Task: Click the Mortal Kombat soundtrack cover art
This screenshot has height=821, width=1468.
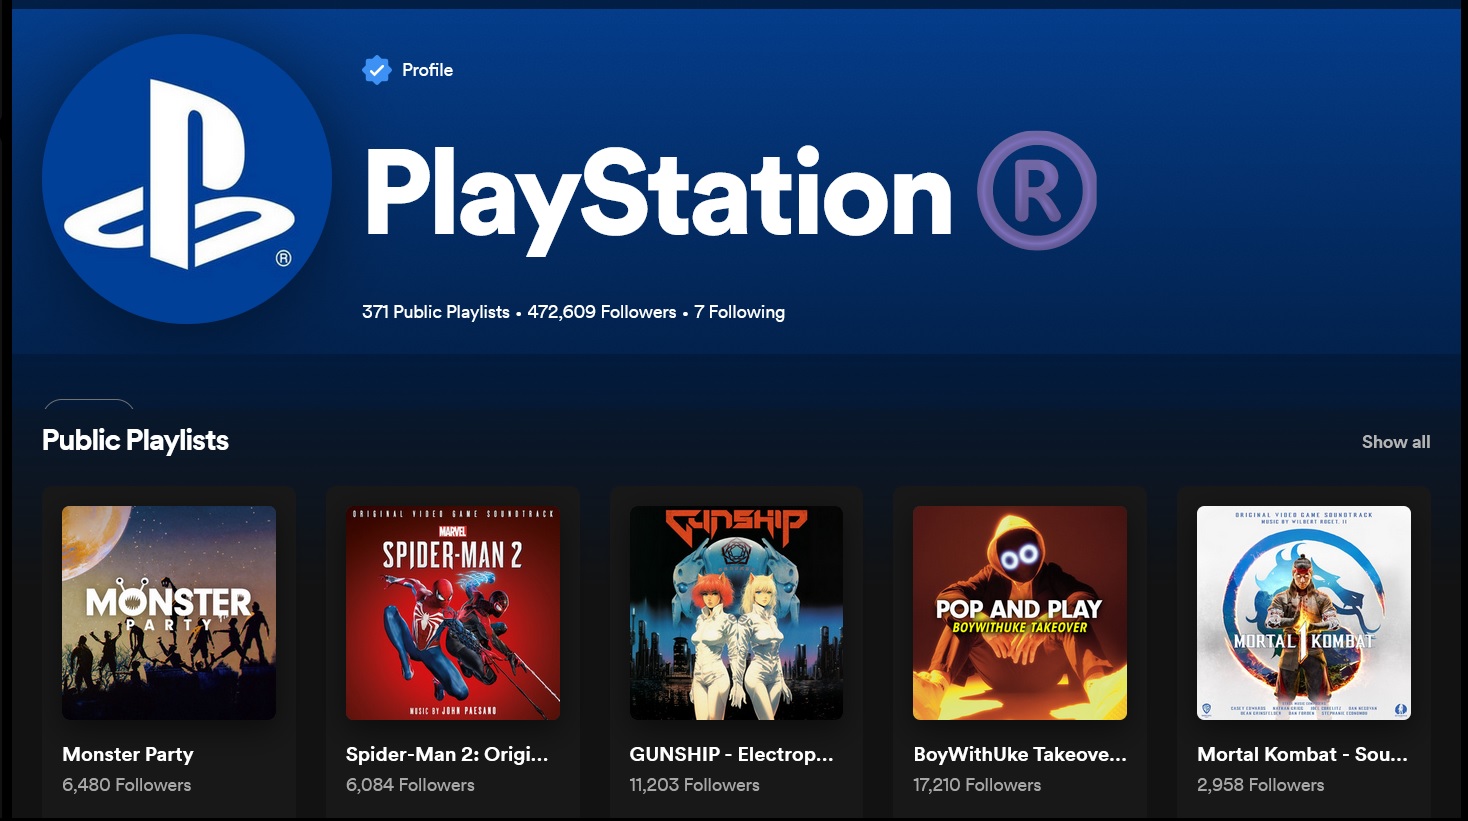Action: pyautogui.click(x=1303, y=612)
